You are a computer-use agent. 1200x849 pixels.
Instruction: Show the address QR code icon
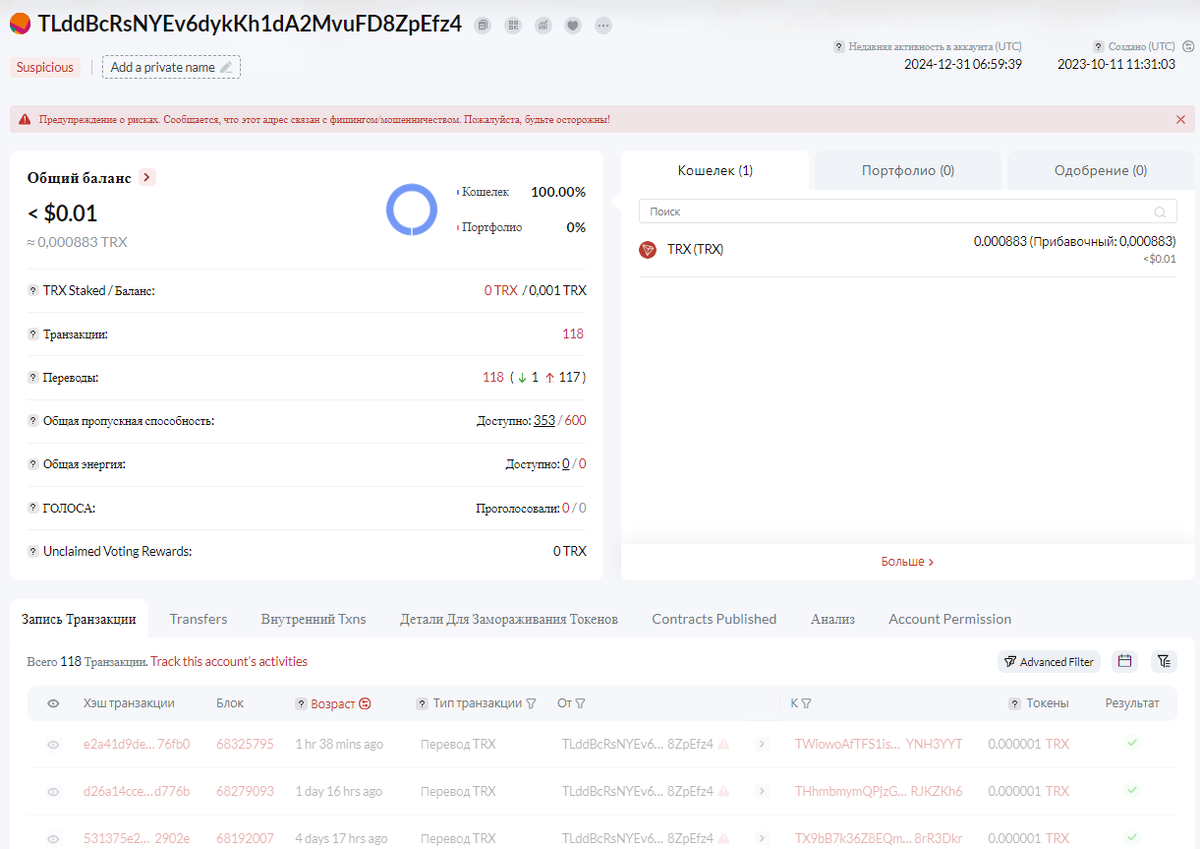click(513, 26)
